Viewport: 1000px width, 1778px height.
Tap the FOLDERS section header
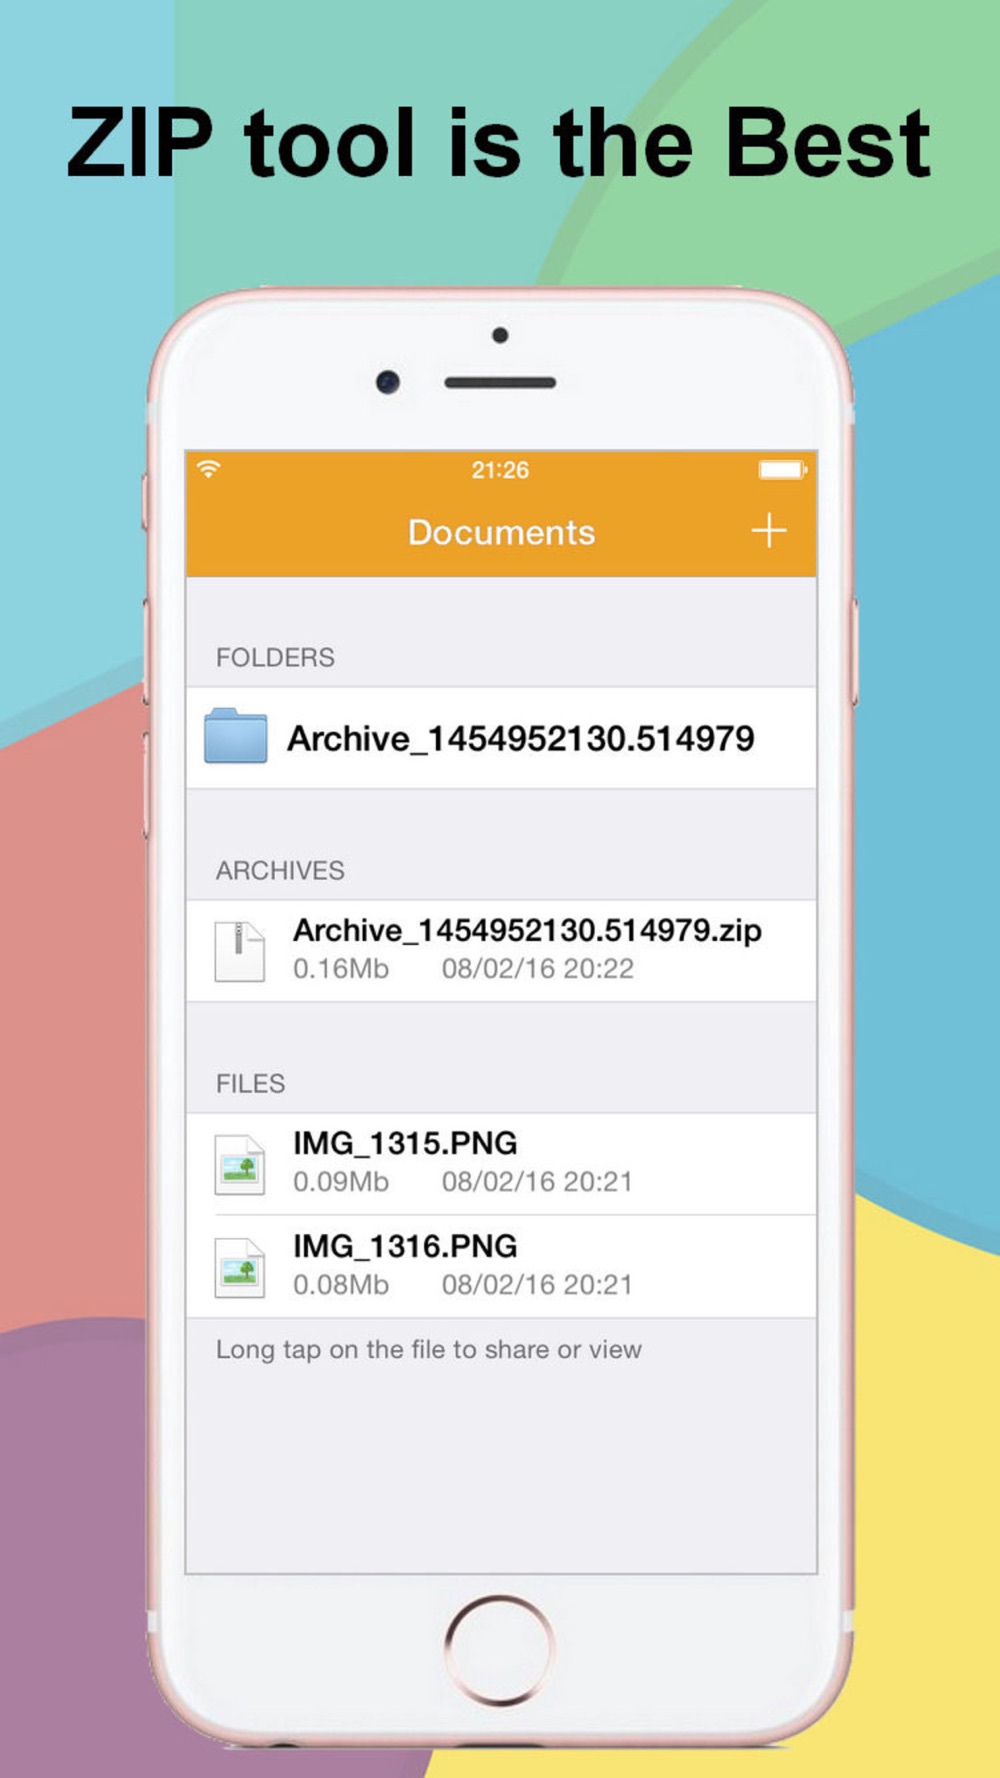coord(275,657)
